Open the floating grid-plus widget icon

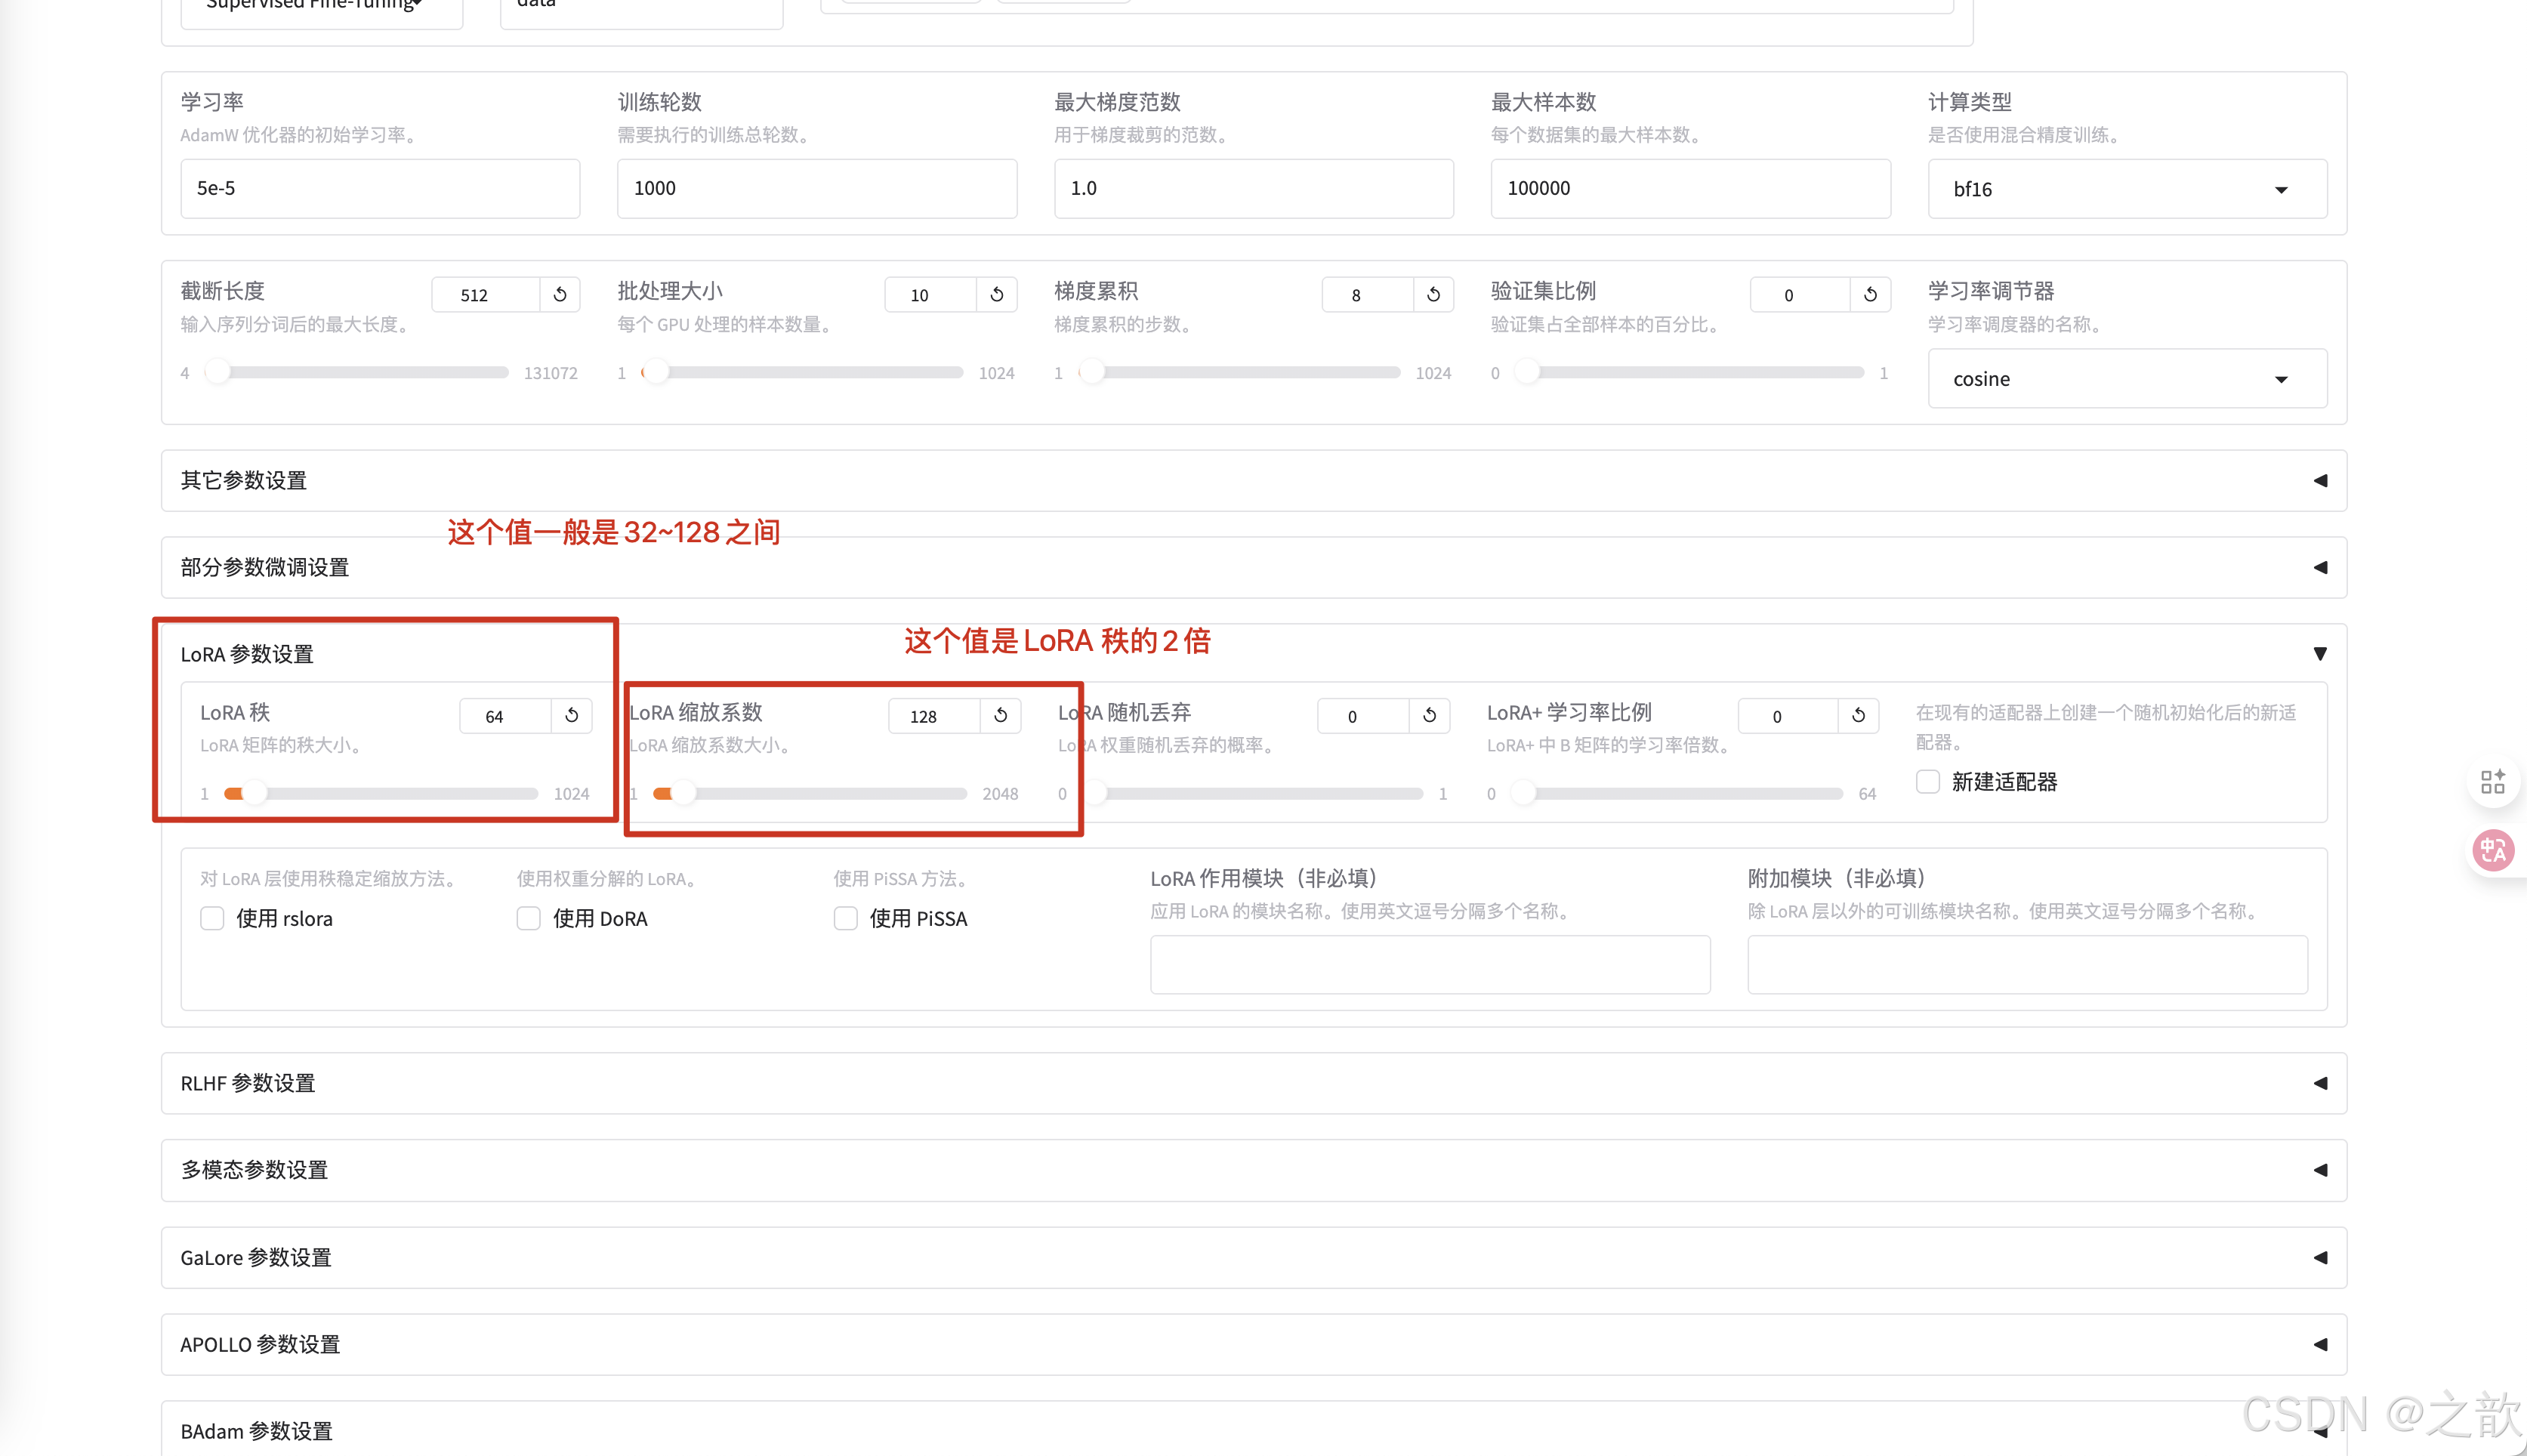tap(2493, 782)
